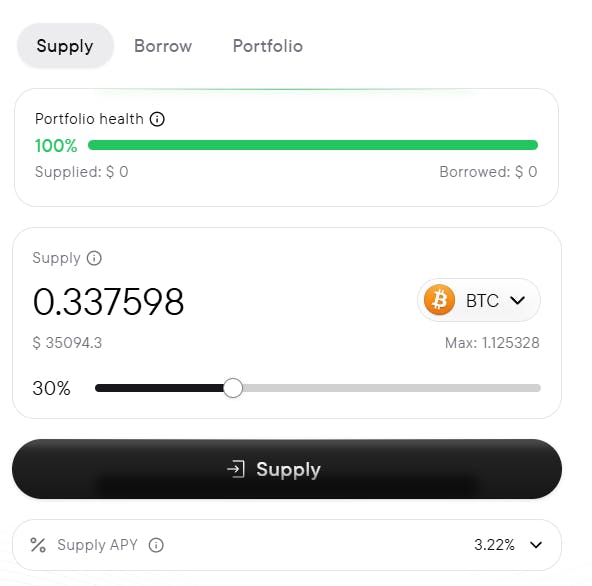Click the grey unfilled part of the supply slider
This screenshot has width=592, height=586.
coord(392,388)
